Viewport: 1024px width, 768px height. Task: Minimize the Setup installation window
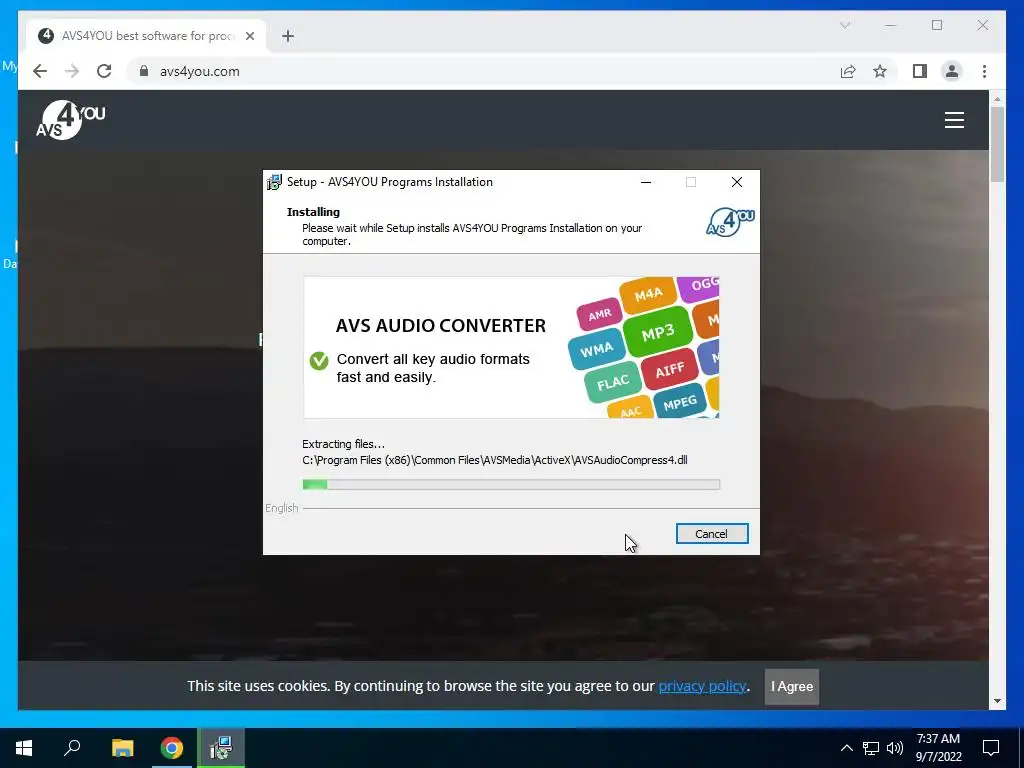[646, 182]
